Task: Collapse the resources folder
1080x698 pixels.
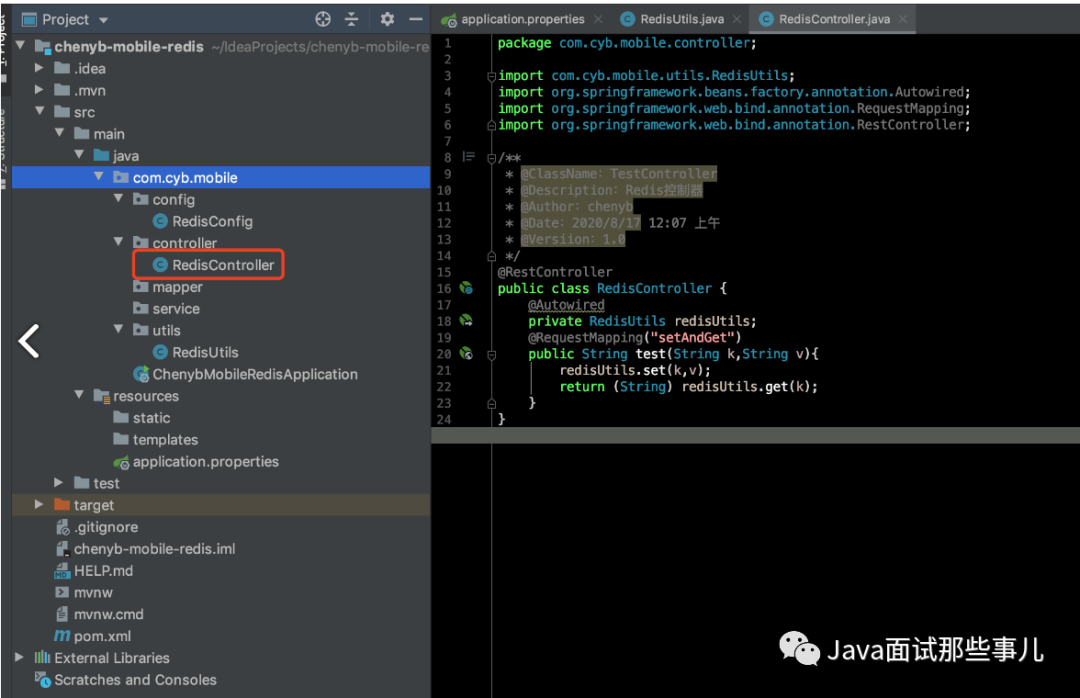Action: 79,396
